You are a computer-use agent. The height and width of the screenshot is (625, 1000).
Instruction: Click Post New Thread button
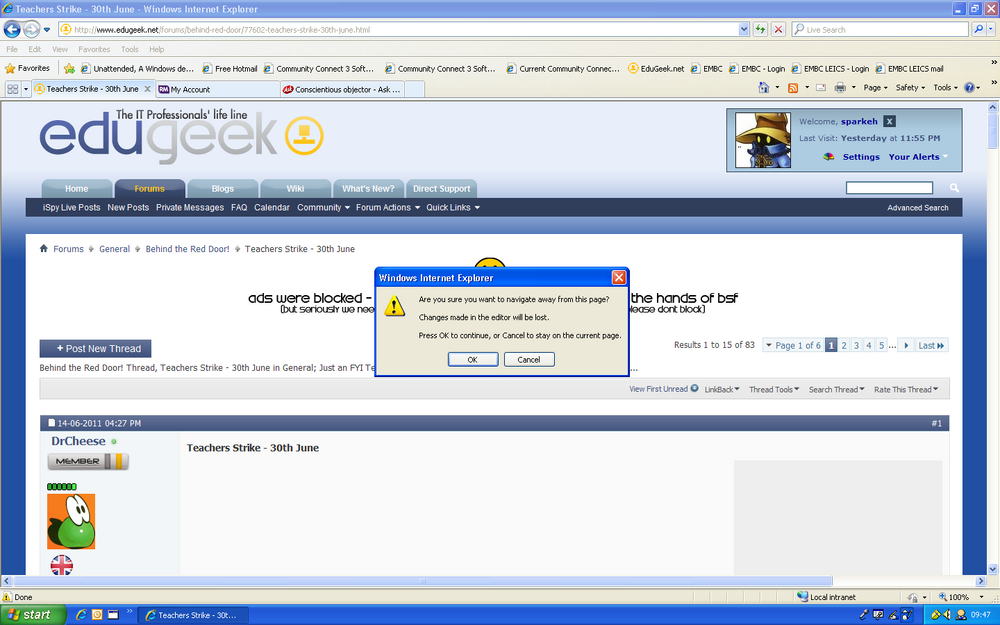[x=96, y=349]
